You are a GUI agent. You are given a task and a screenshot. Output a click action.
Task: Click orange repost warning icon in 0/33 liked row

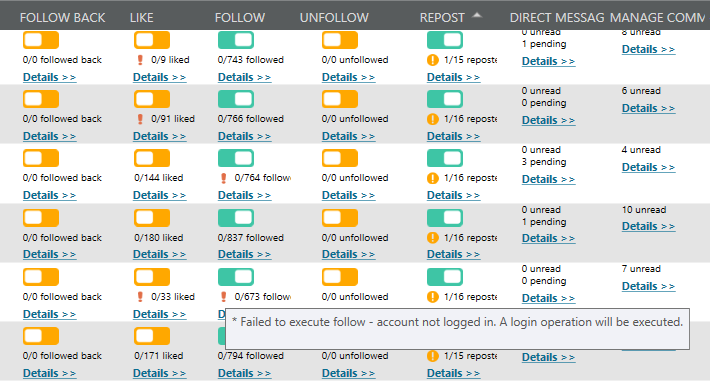pos(433,297)
